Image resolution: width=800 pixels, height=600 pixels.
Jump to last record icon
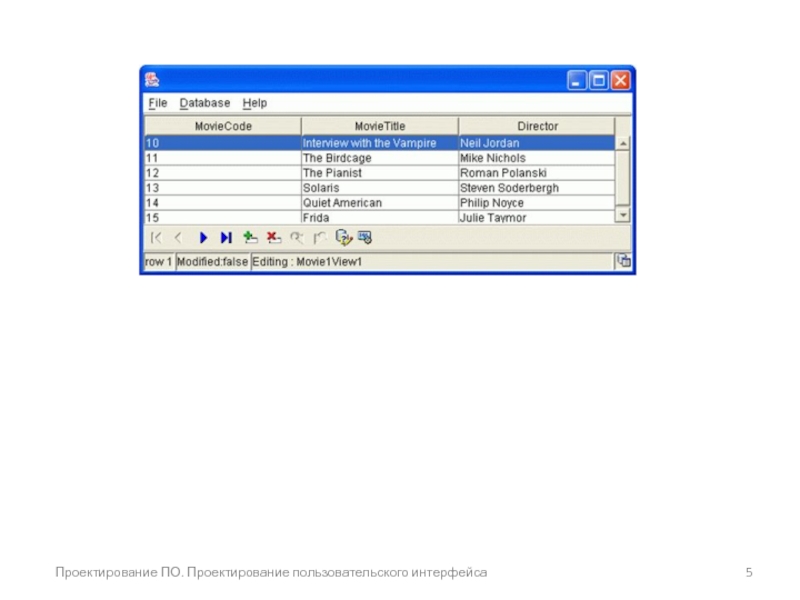(x=226, y=238)
